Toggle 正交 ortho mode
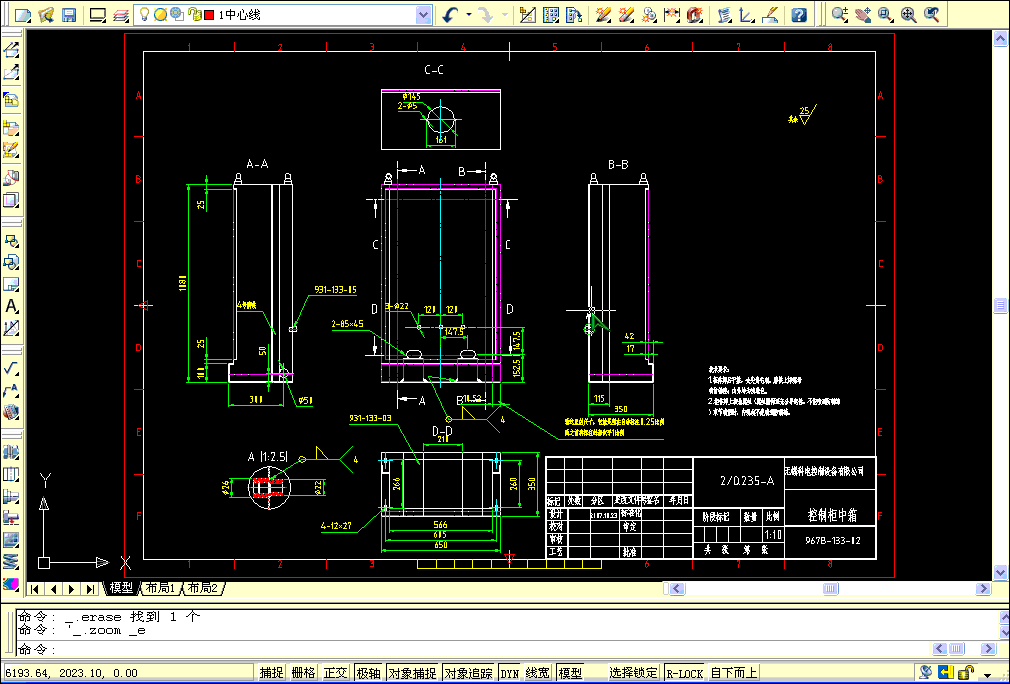1010x684 pixels. tap(335, 673)
